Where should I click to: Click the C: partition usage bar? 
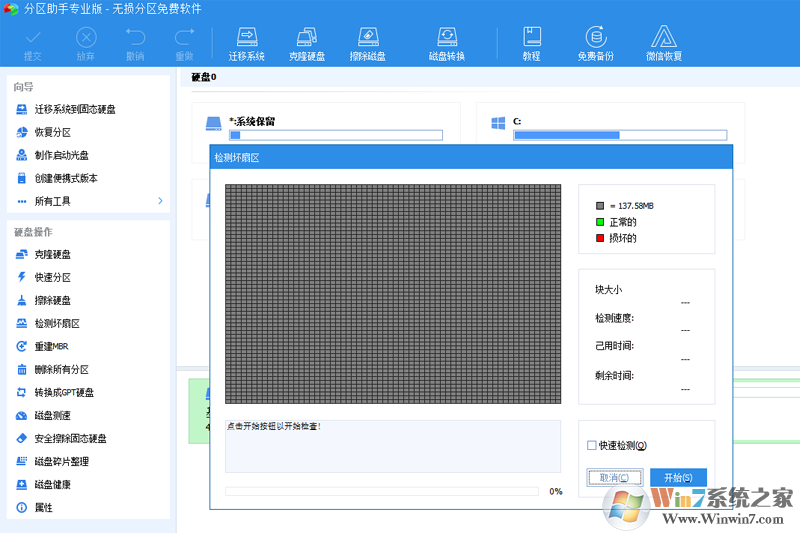point(620,135)
